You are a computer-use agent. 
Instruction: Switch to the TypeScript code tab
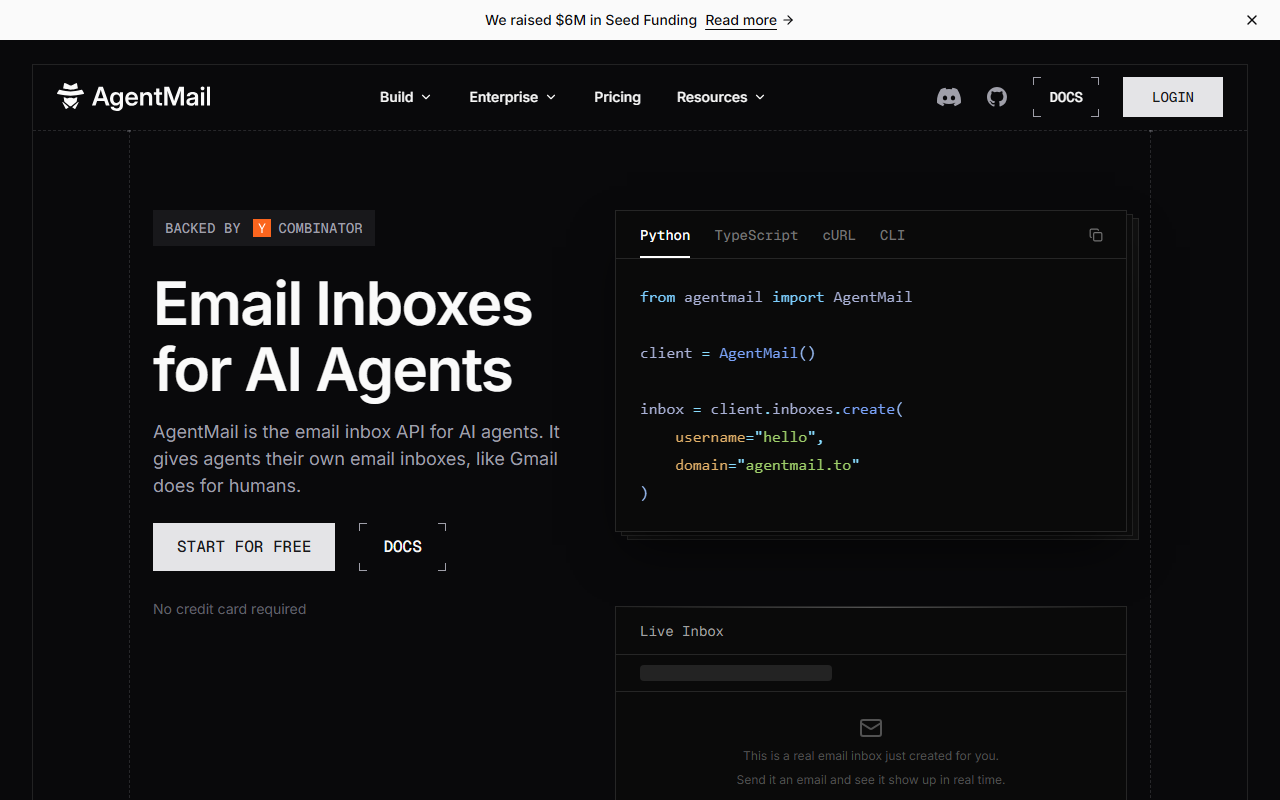(756, 235)
